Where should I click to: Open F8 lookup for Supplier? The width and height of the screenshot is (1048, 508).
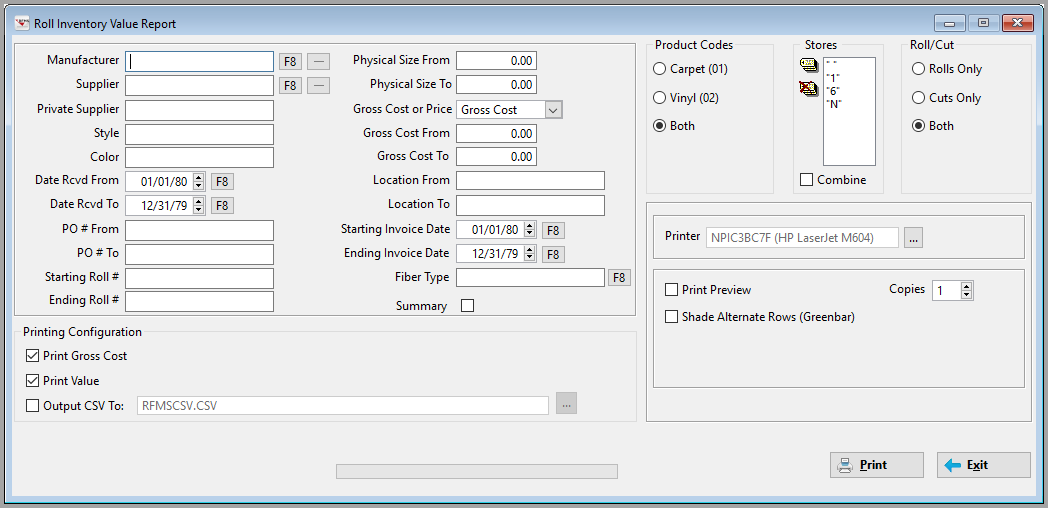290,86
